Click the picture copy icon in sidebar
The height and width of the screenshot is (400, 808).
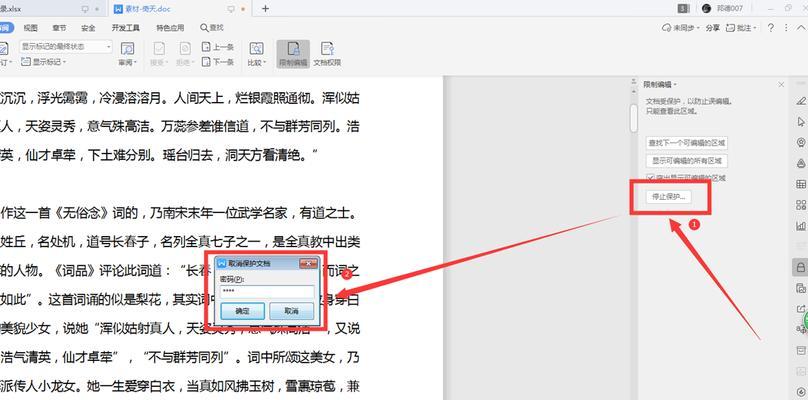coord(801,288)
